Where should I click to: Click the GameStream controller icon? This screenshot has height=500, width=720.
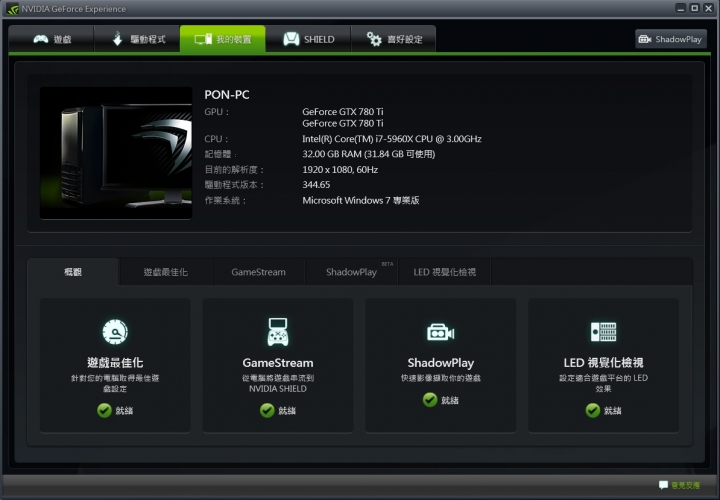pos(278,331)
